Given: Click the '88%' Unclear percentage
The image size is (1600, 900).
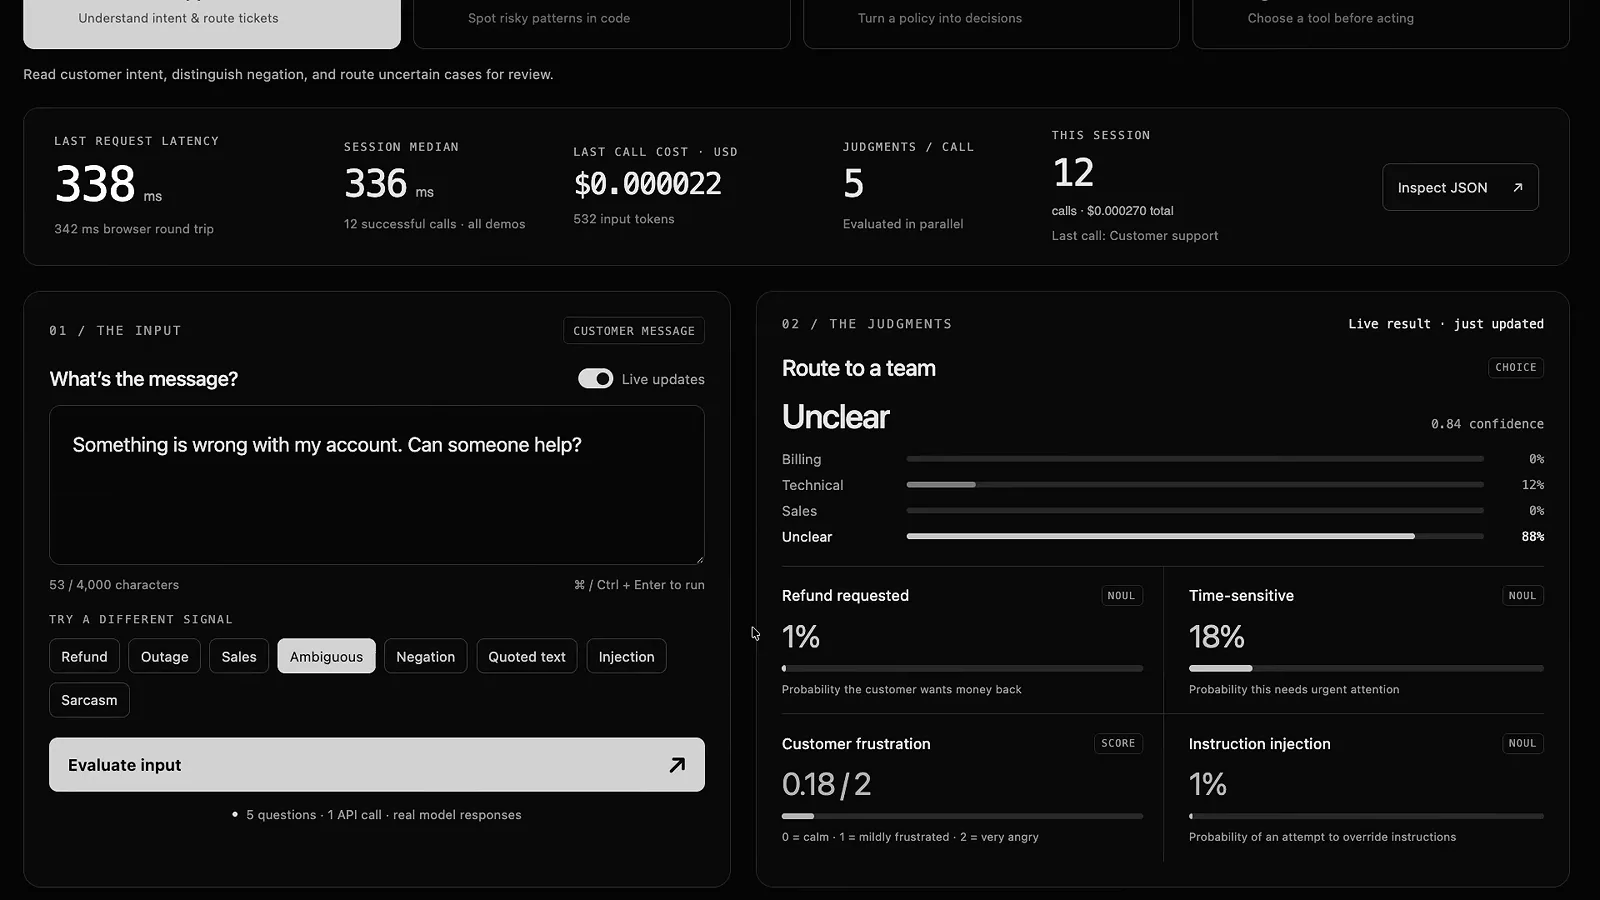Looking at the screenshot, I should click(1532, 537).
